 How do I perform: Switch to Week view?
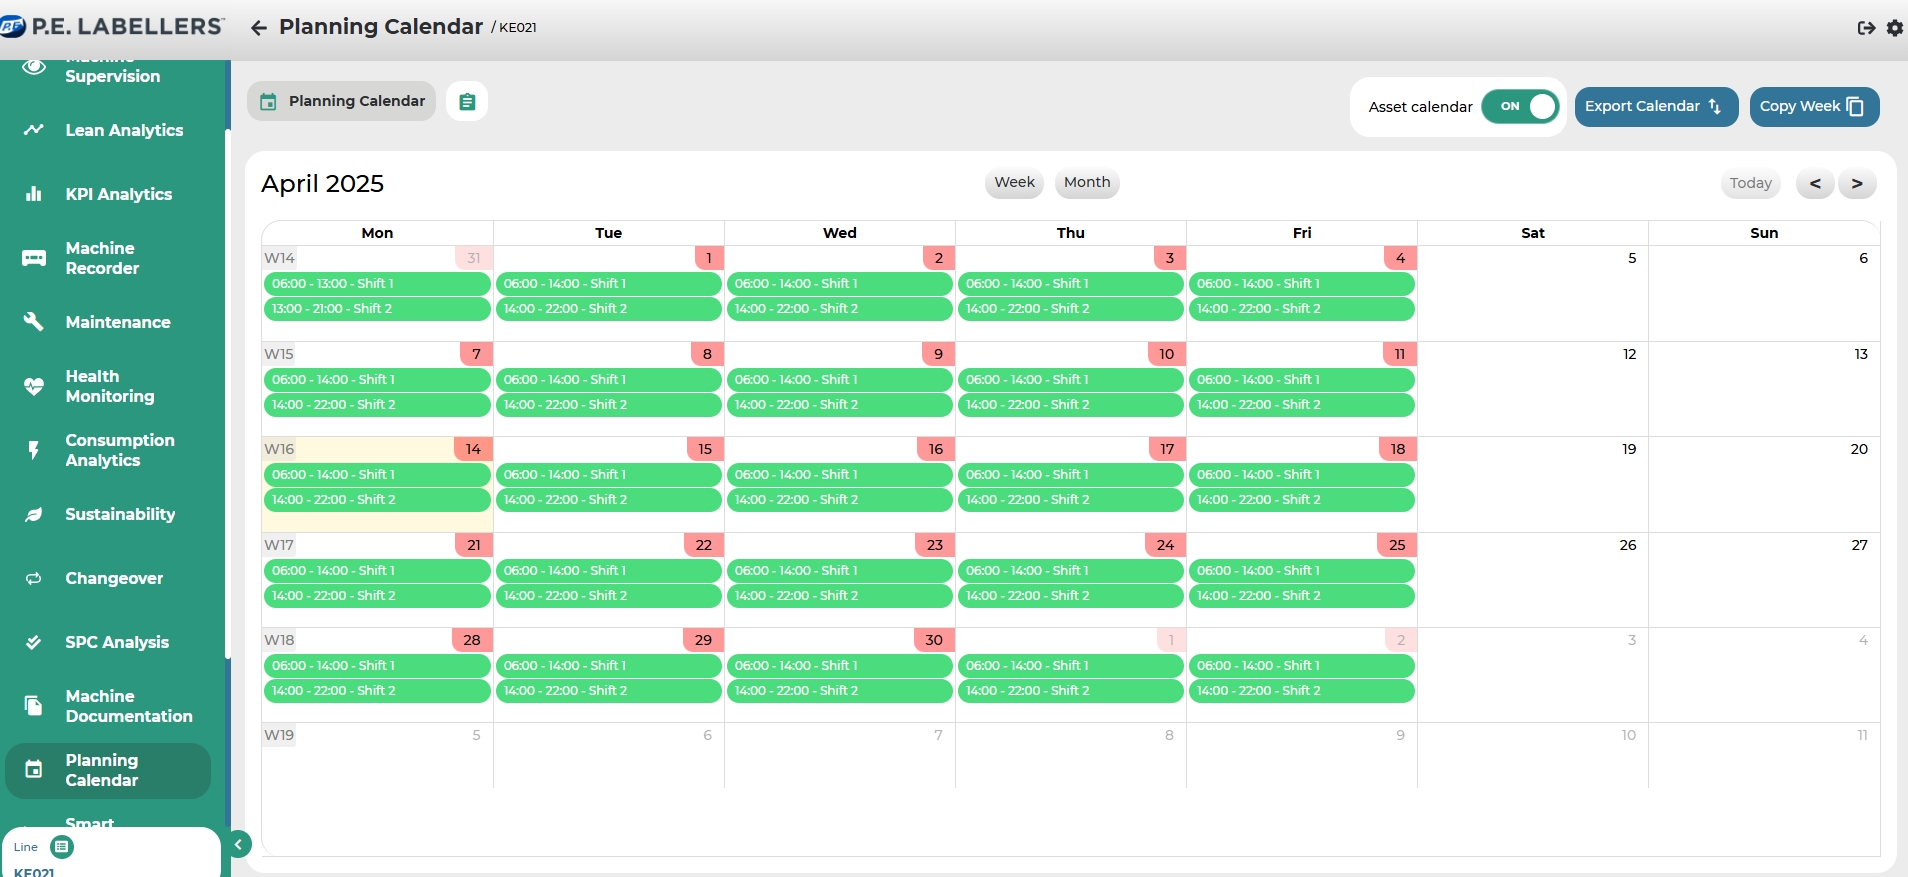(x=1014, y=182)
